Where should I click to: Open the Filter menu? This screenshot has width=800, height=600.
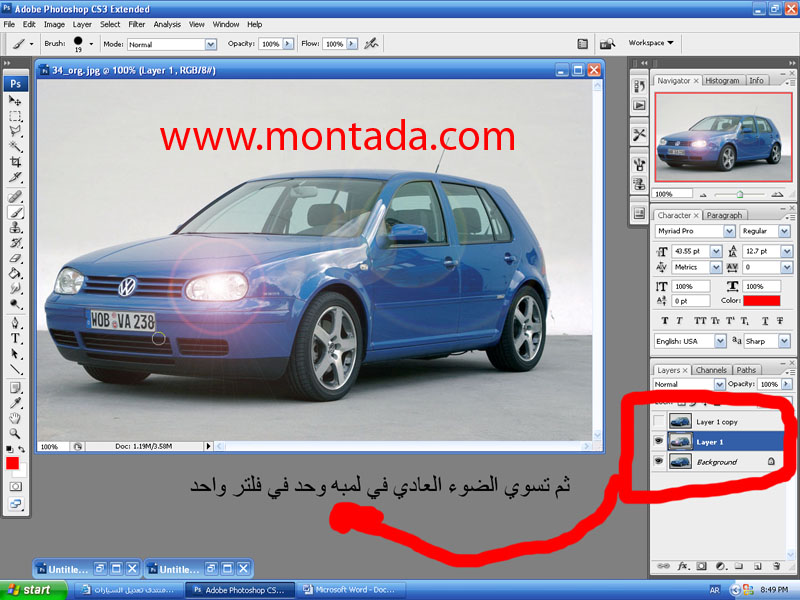[x=136, y=24]
